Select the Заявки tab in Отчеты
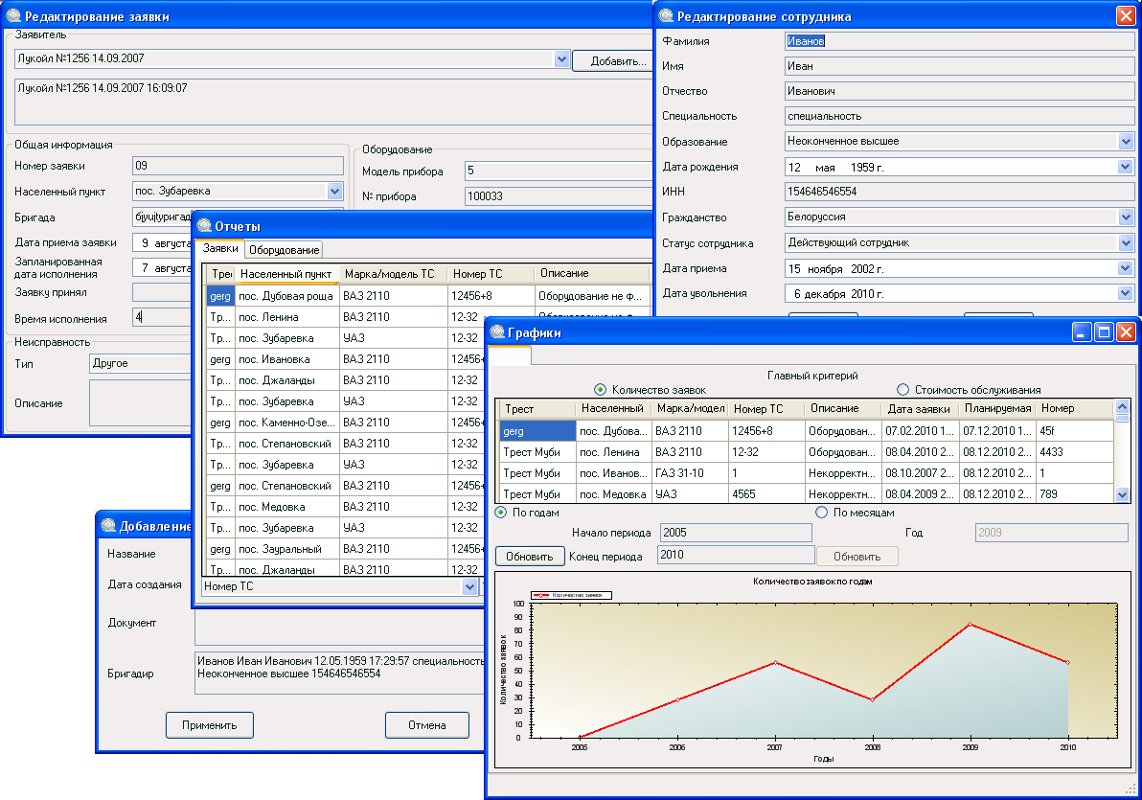The width and height of the screenshot is (1142, 800). pos(221,249)
